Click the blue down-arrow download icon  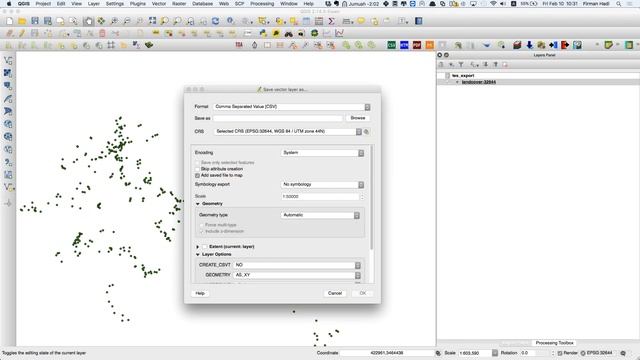pyautogui.click(x=529, y=45)
